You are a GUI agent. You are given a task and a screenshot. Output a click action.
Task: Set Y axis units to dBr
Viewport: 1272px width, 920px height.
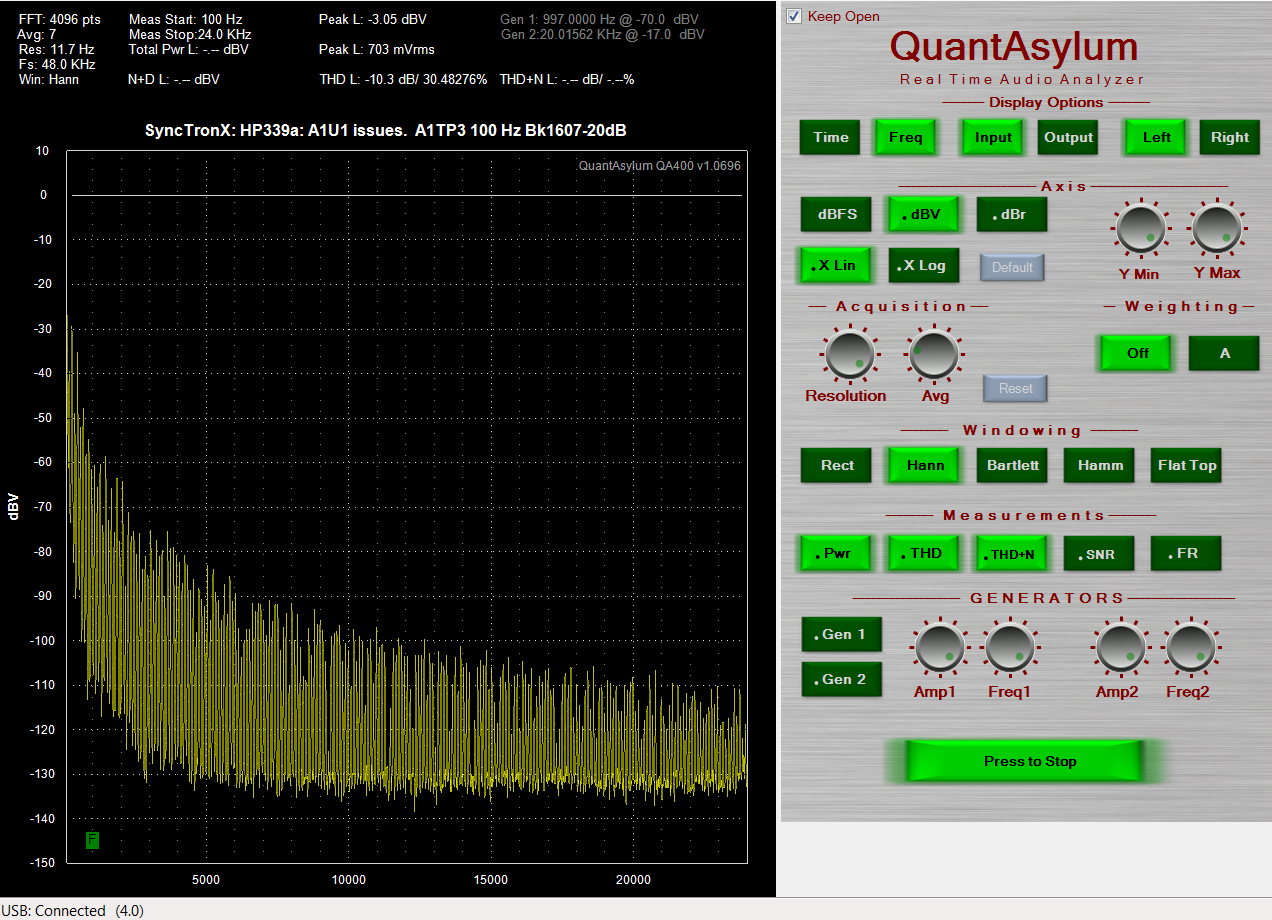click(x=1013, y=214)
